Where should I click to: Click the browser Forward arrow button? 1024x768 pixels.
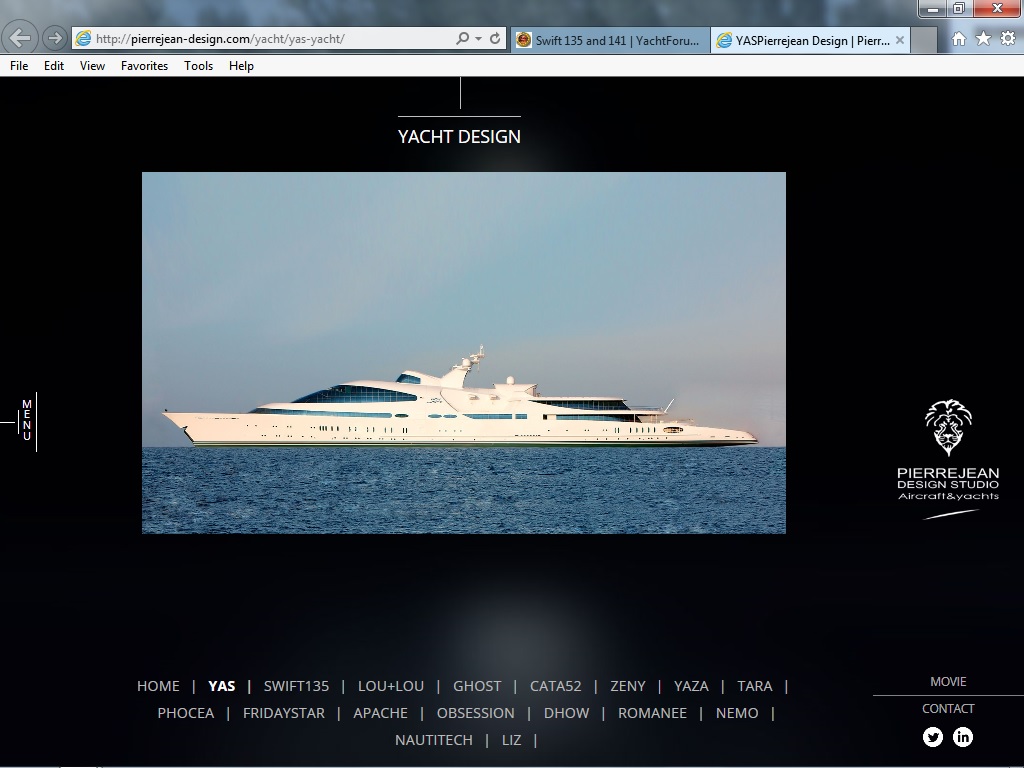(55, 38)
